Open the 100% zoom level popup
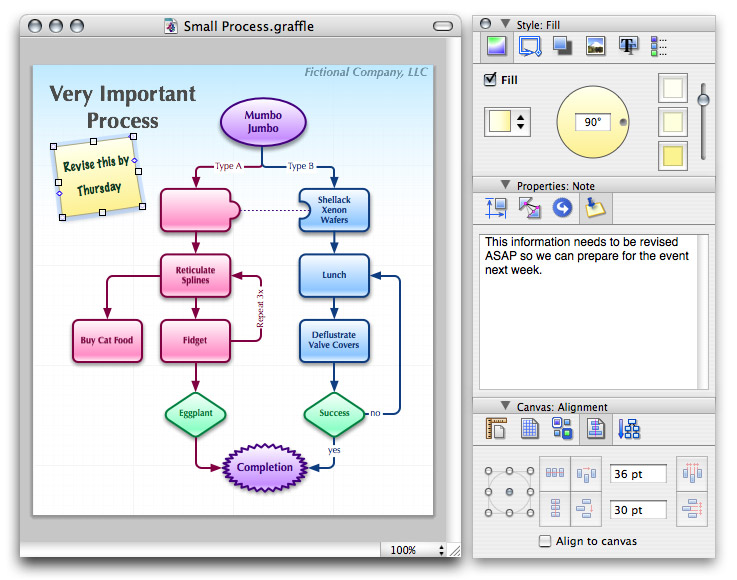 pyautogui.click(x=413, y=550)
